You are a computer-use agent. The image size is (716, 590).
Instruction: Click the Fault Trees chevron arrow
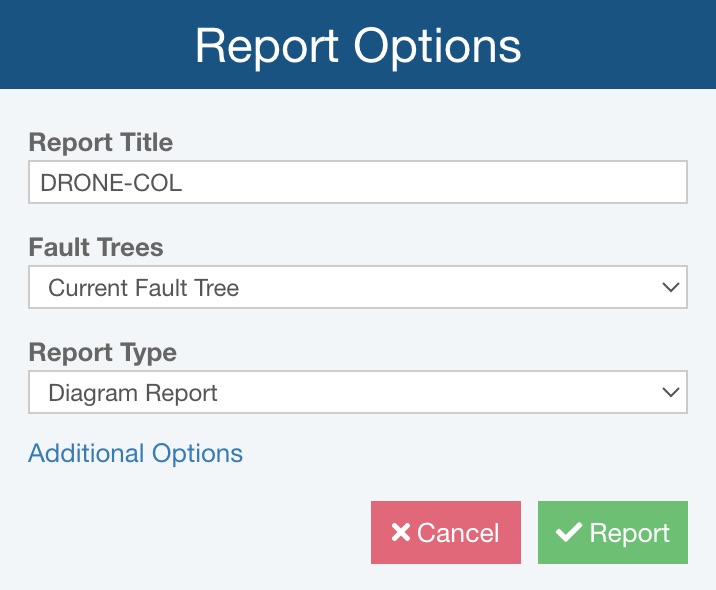coord(670,288)
